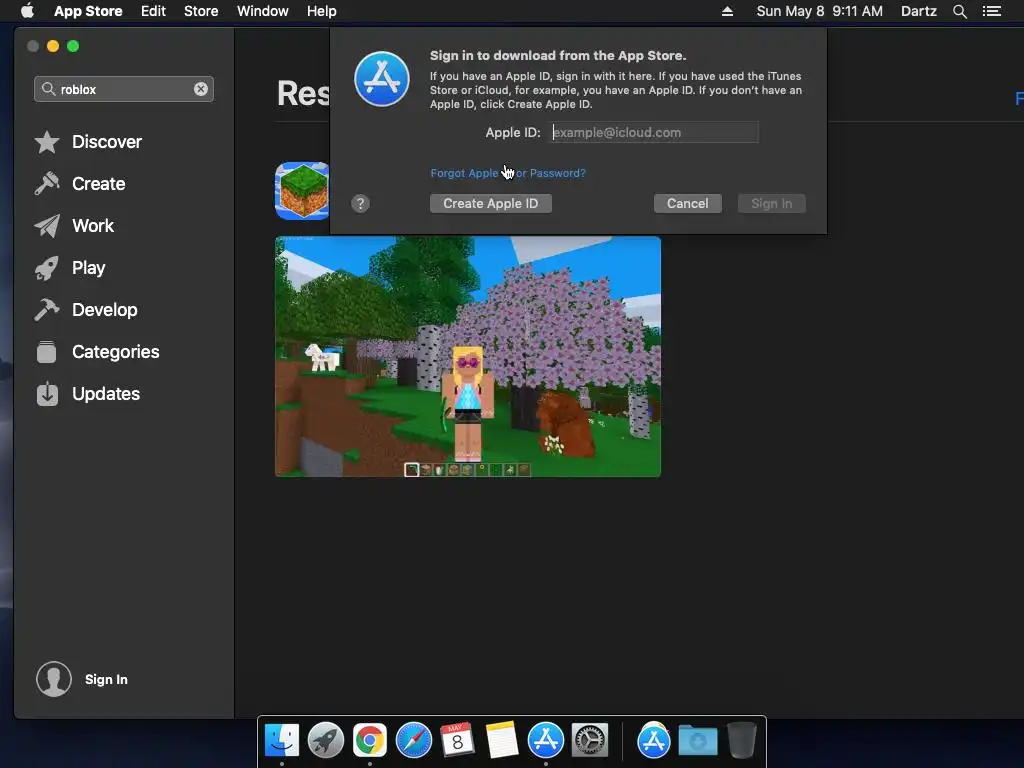1024x768 pixels.
Task: Open the Trash in the Dock
Action: [742, 741]
